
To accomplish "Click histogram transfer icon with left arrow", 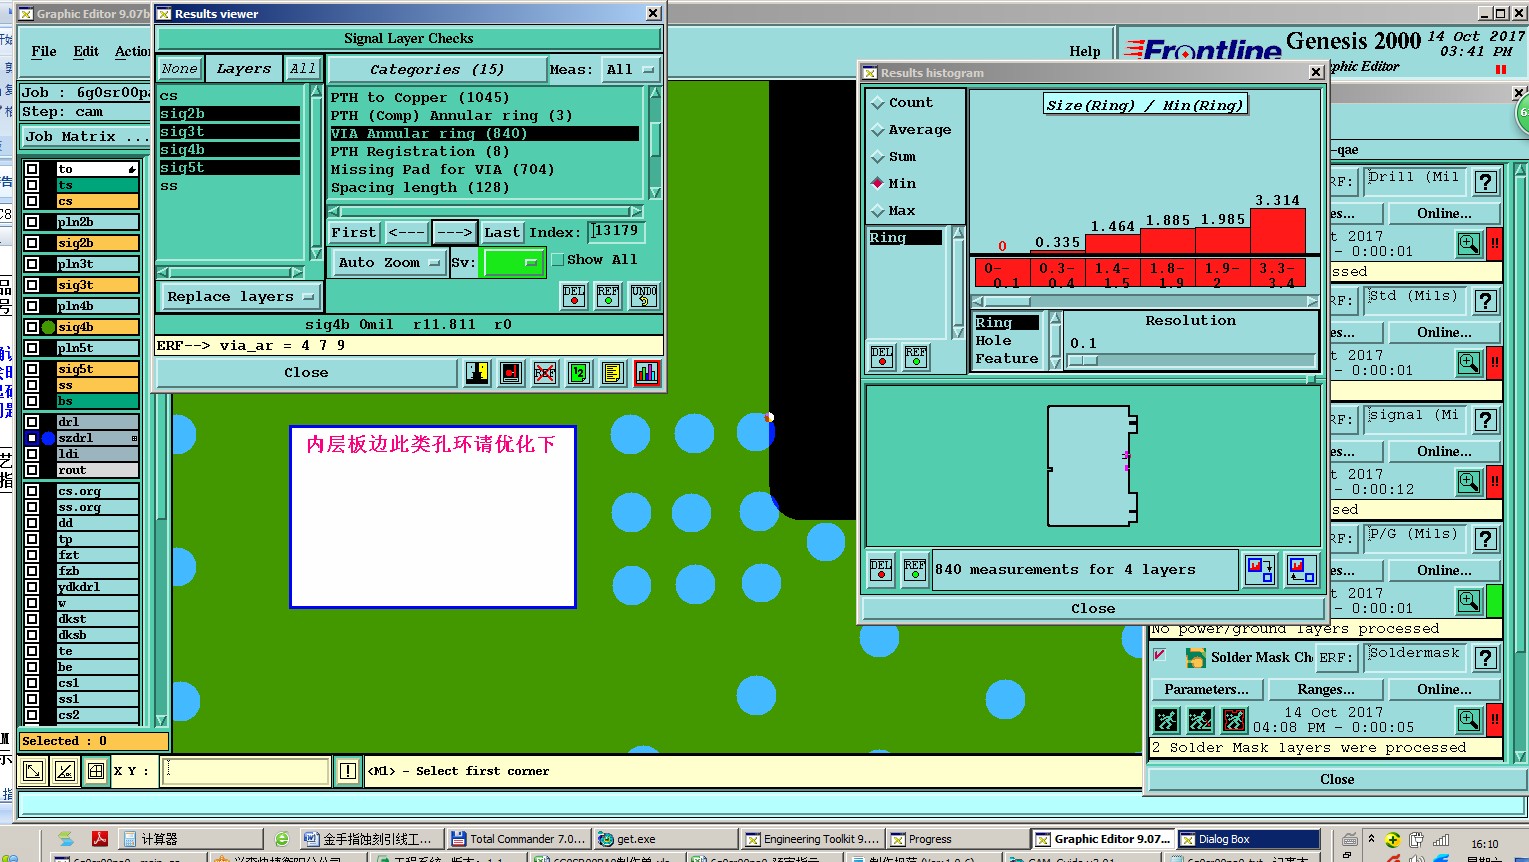I will (1301, 570).
